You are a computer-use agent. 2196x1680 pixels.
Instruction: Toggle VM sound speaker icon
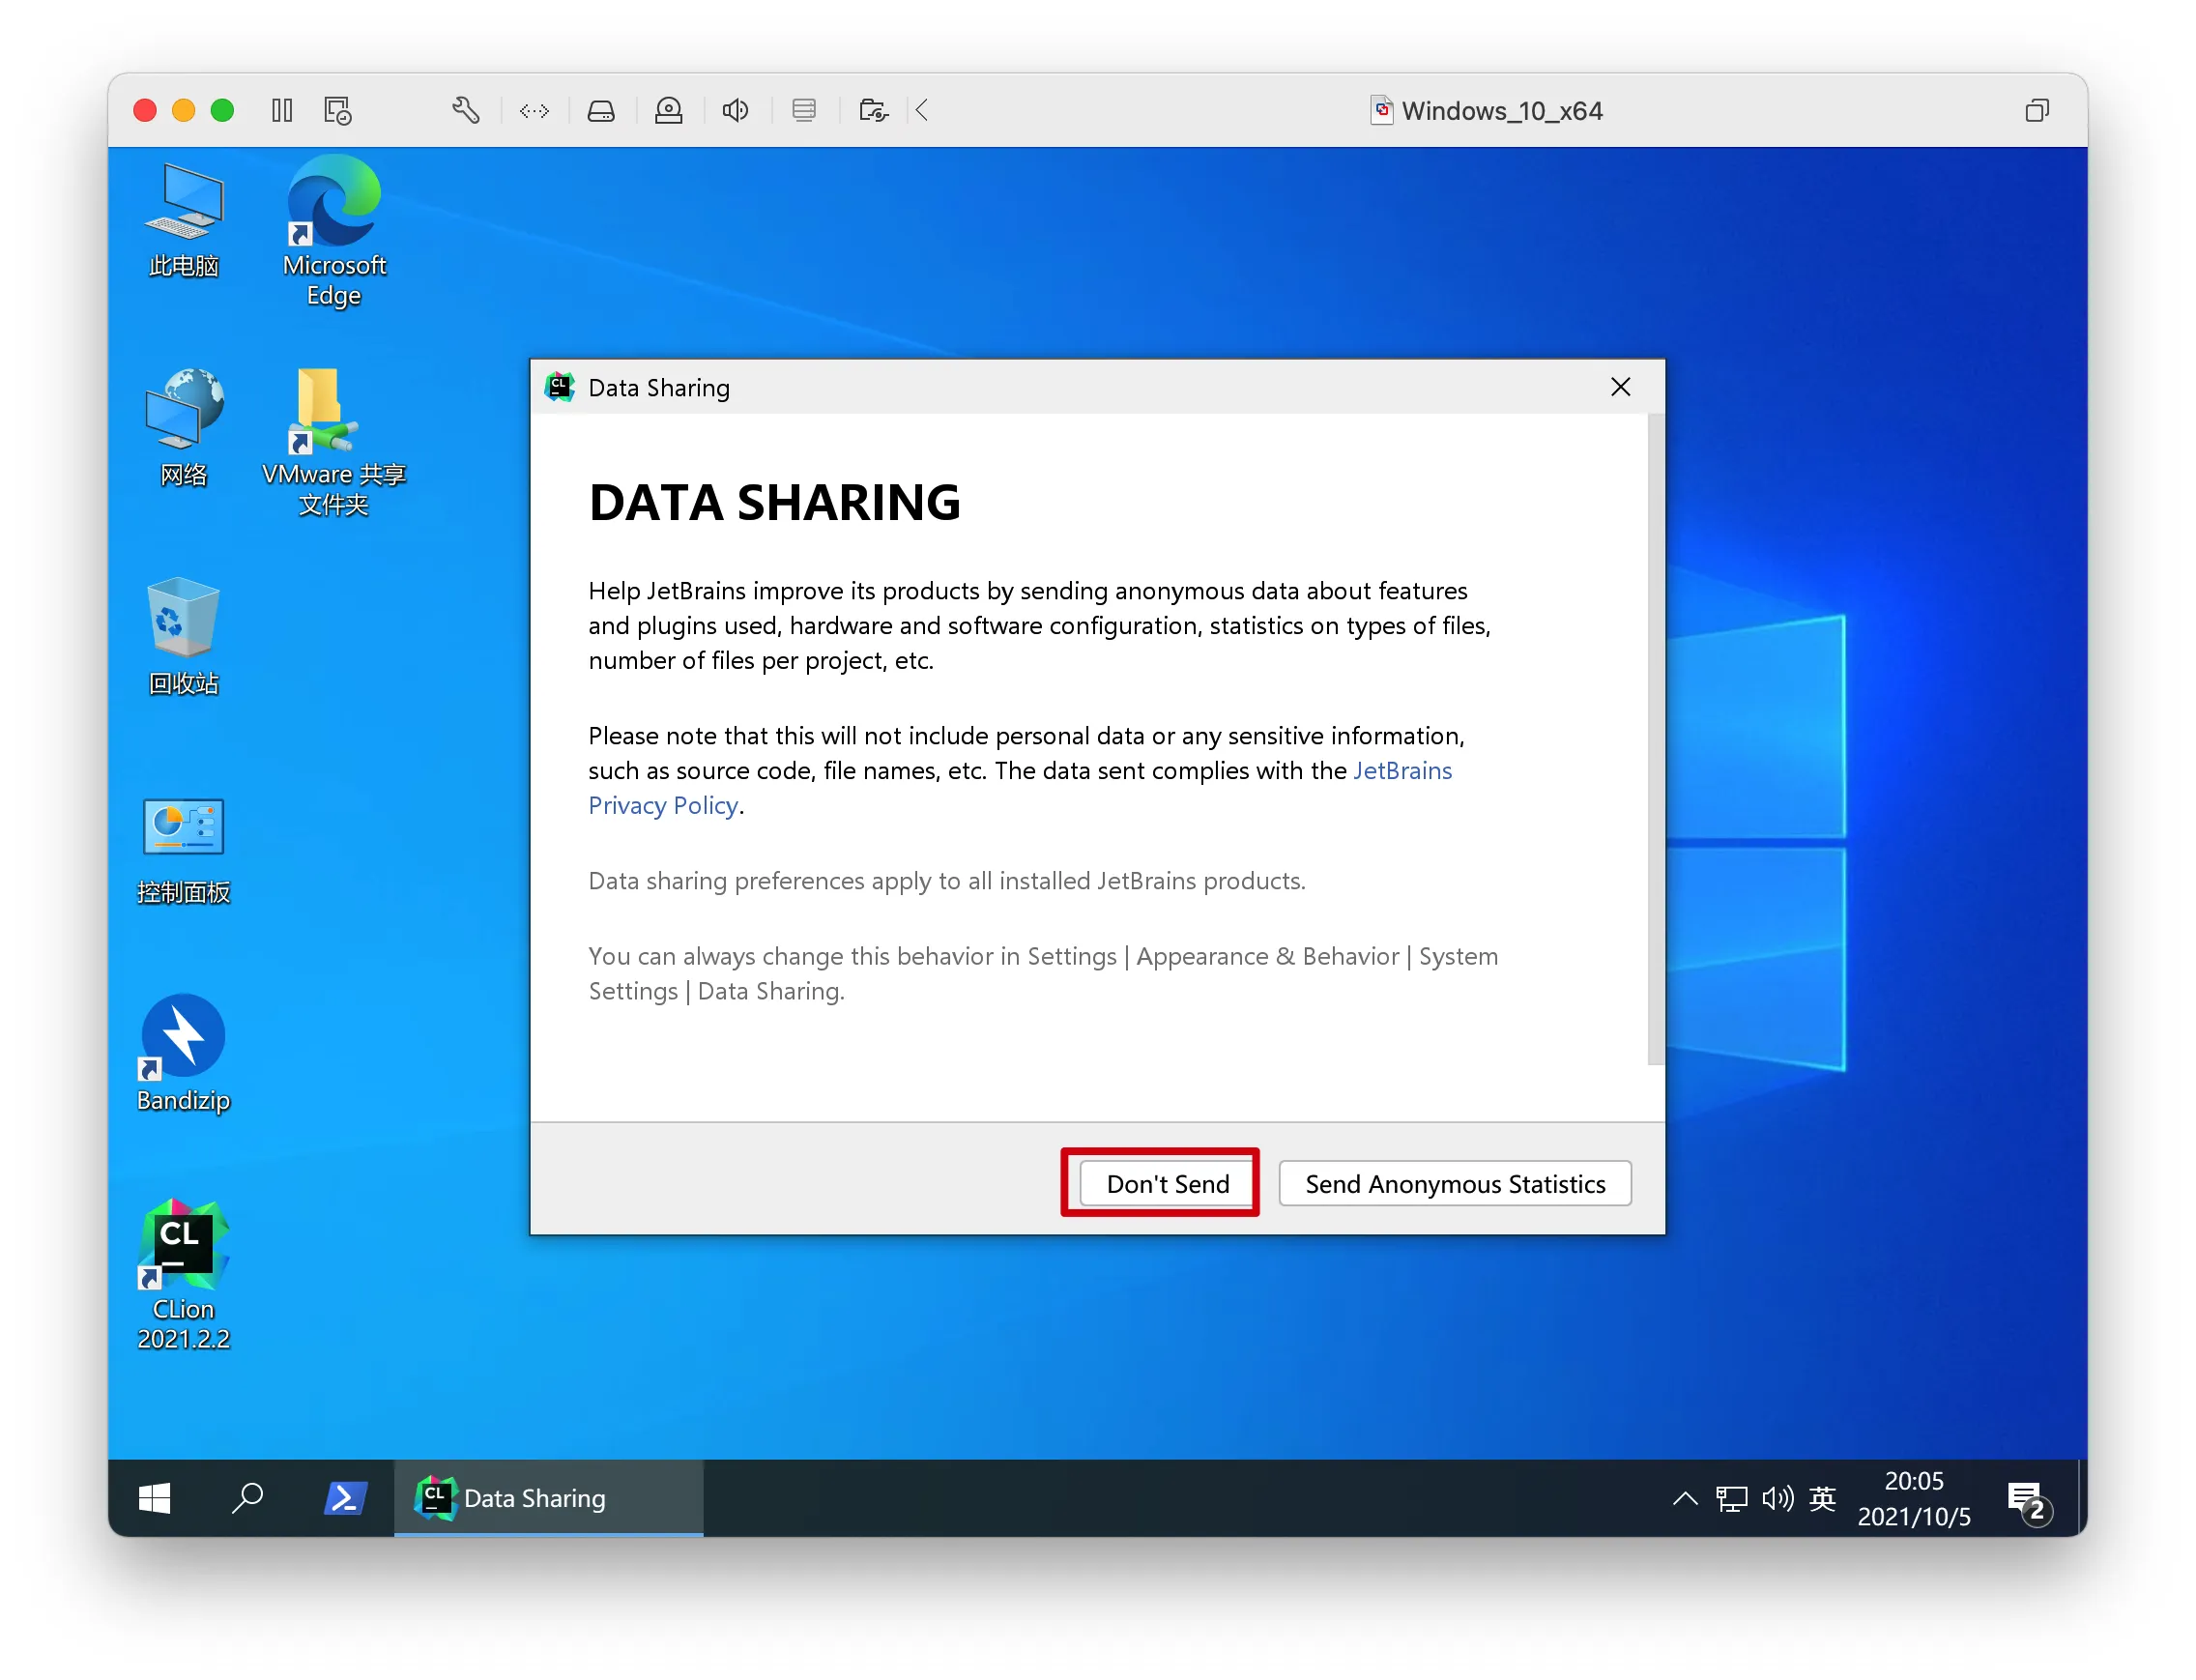point(735,110)
